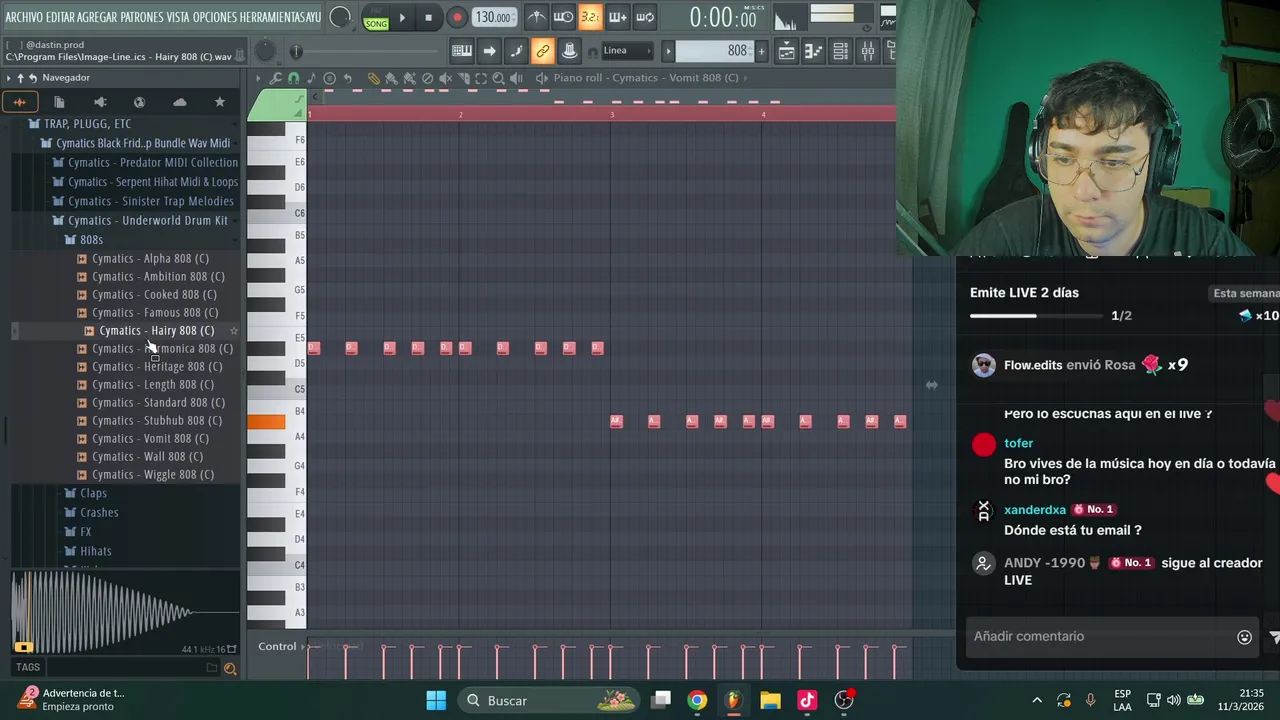
Task: Open the PATRONES menu
Action: click(142, 17)
